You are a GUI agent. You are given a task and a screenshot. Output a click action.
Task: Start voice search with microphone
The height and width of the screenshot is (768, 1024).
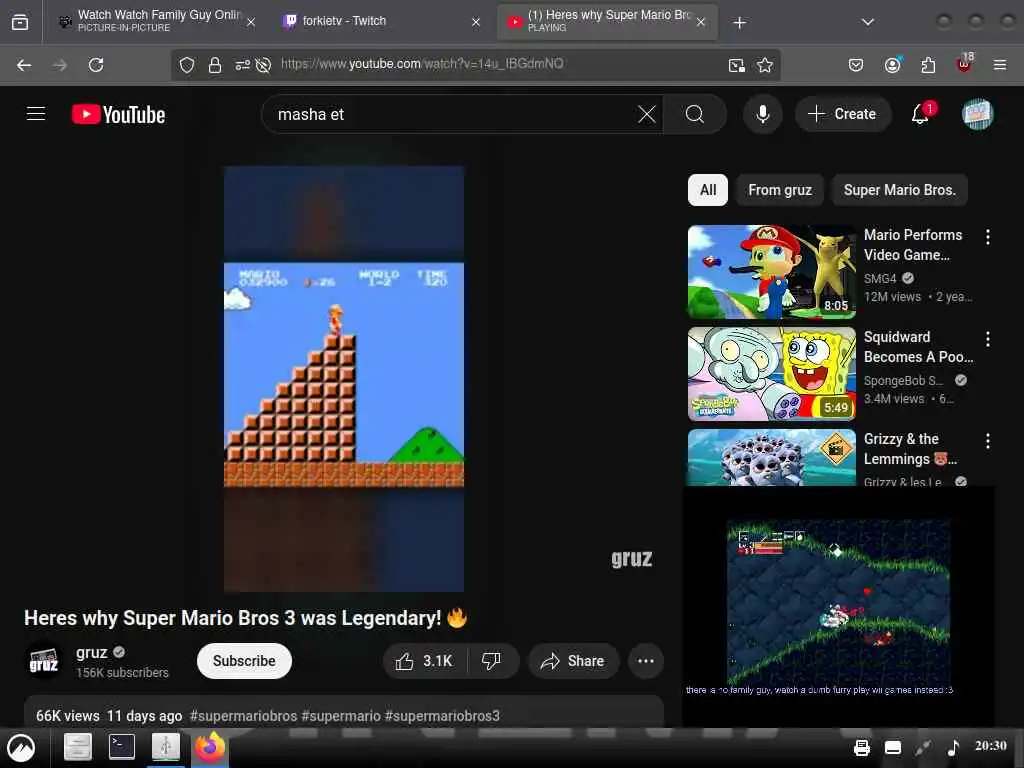762,114
